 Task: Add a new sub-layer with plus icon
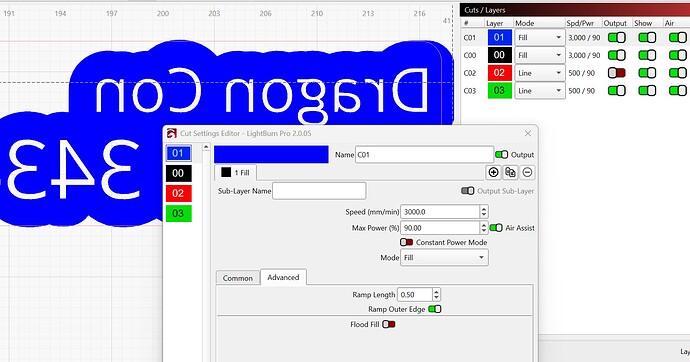coord(493,172)
